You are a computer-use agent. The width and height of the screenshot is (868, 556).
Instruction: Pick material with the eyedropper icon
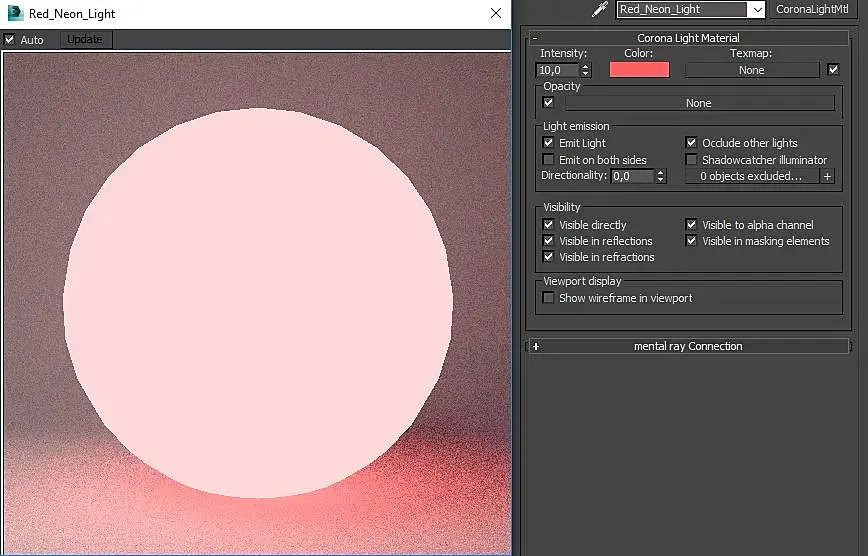pos(600,9)
